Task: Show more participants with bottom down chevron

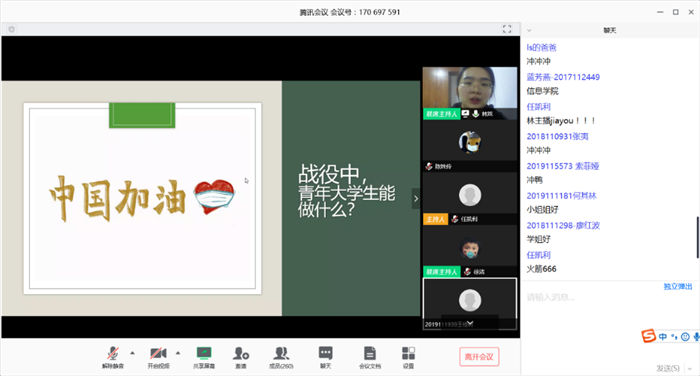Action: click(470, 323)
